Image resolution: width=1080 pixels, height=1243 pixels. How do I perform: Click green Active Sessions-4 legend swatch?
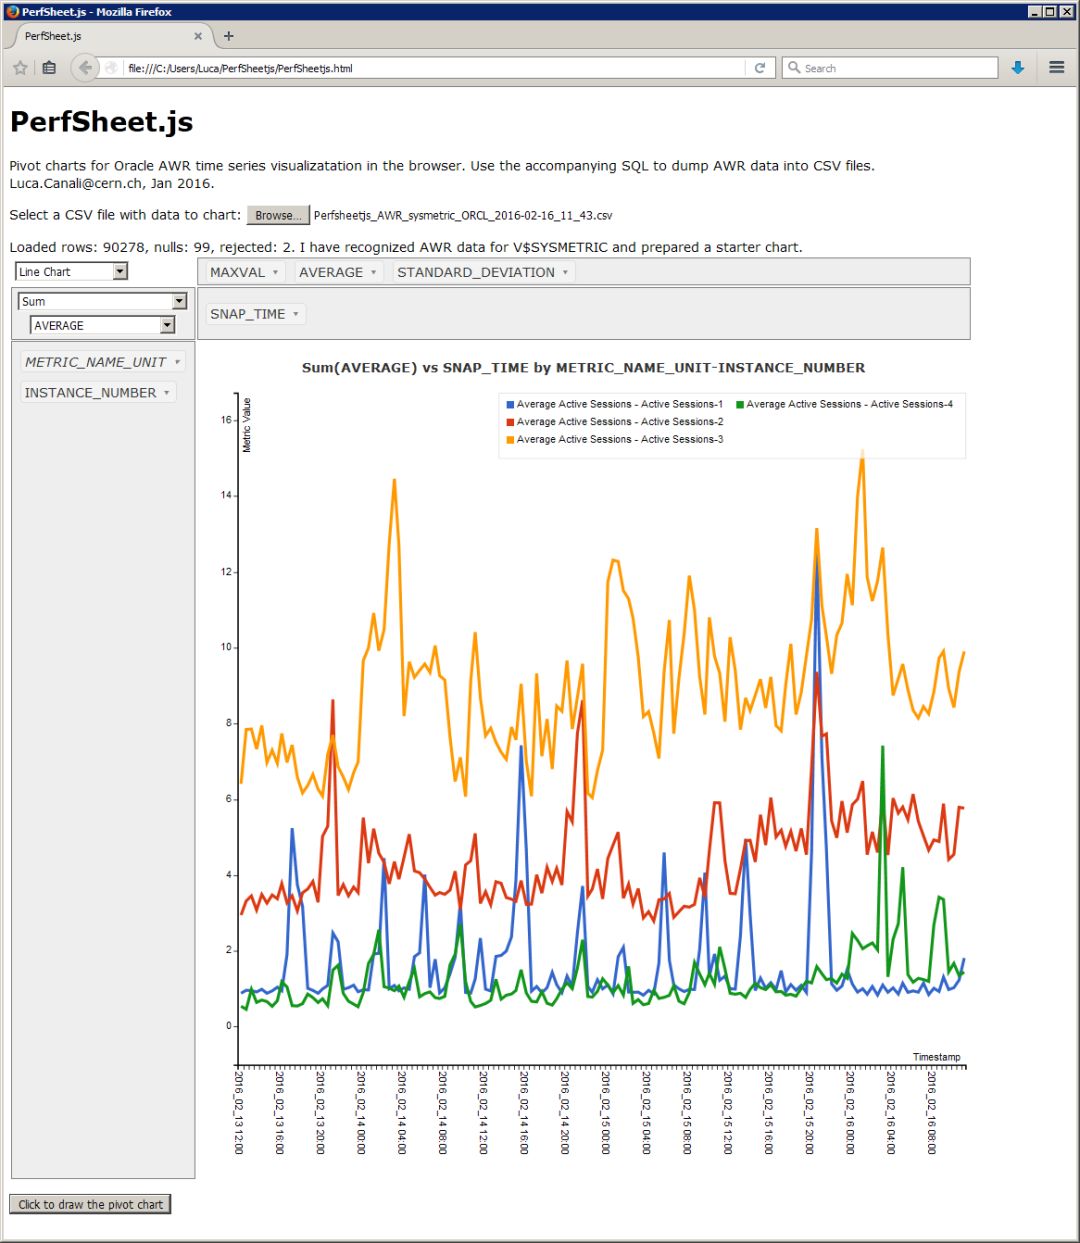pyautogui.click(x=740, y=405)
